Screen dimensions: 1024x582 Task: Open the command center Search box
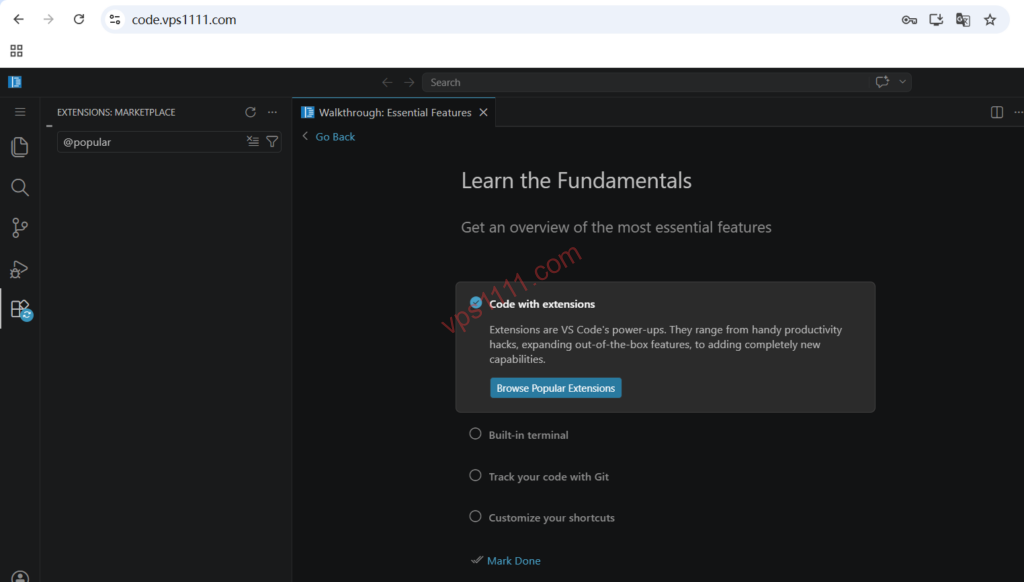point(647,82)
